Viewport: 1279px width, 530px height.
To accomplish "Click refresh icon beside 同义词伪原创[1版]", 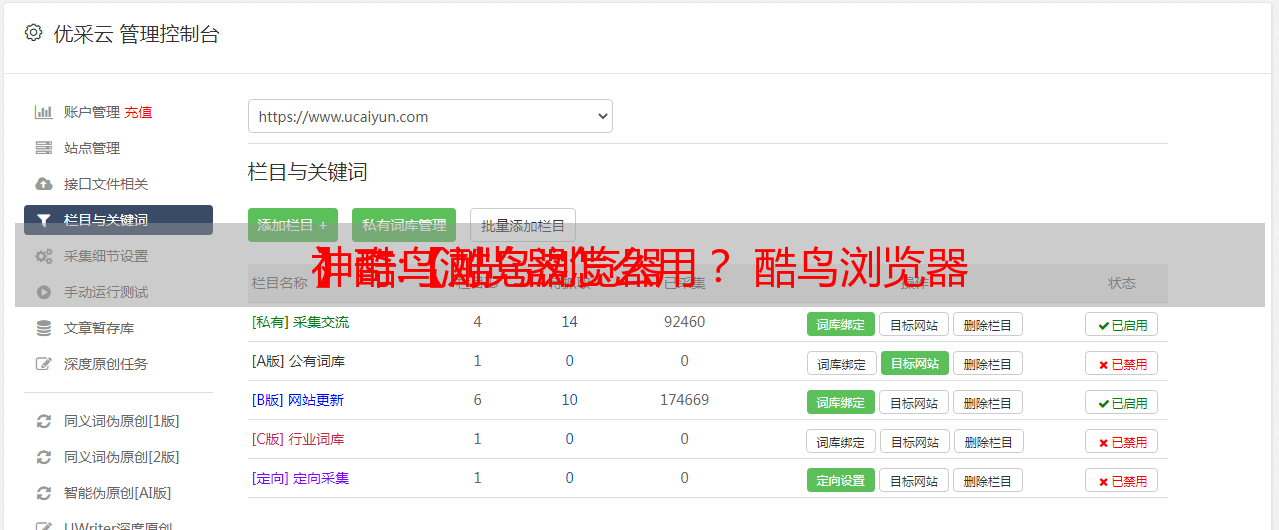I will point(43,421).
